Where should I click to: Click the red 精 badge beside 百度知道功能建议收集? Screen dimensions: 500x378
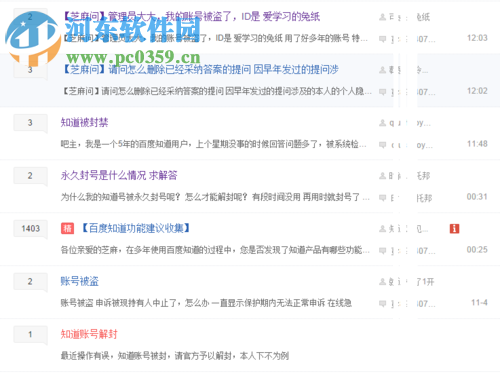click(67, 228)
